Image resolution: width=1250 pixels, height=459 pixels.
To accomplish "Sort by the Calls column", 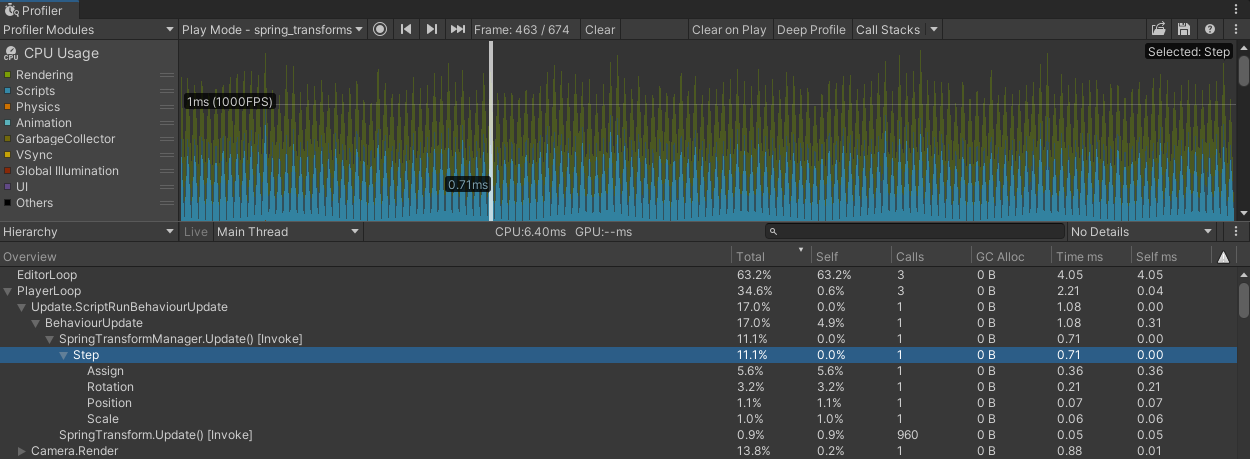I will click(931, 257).
